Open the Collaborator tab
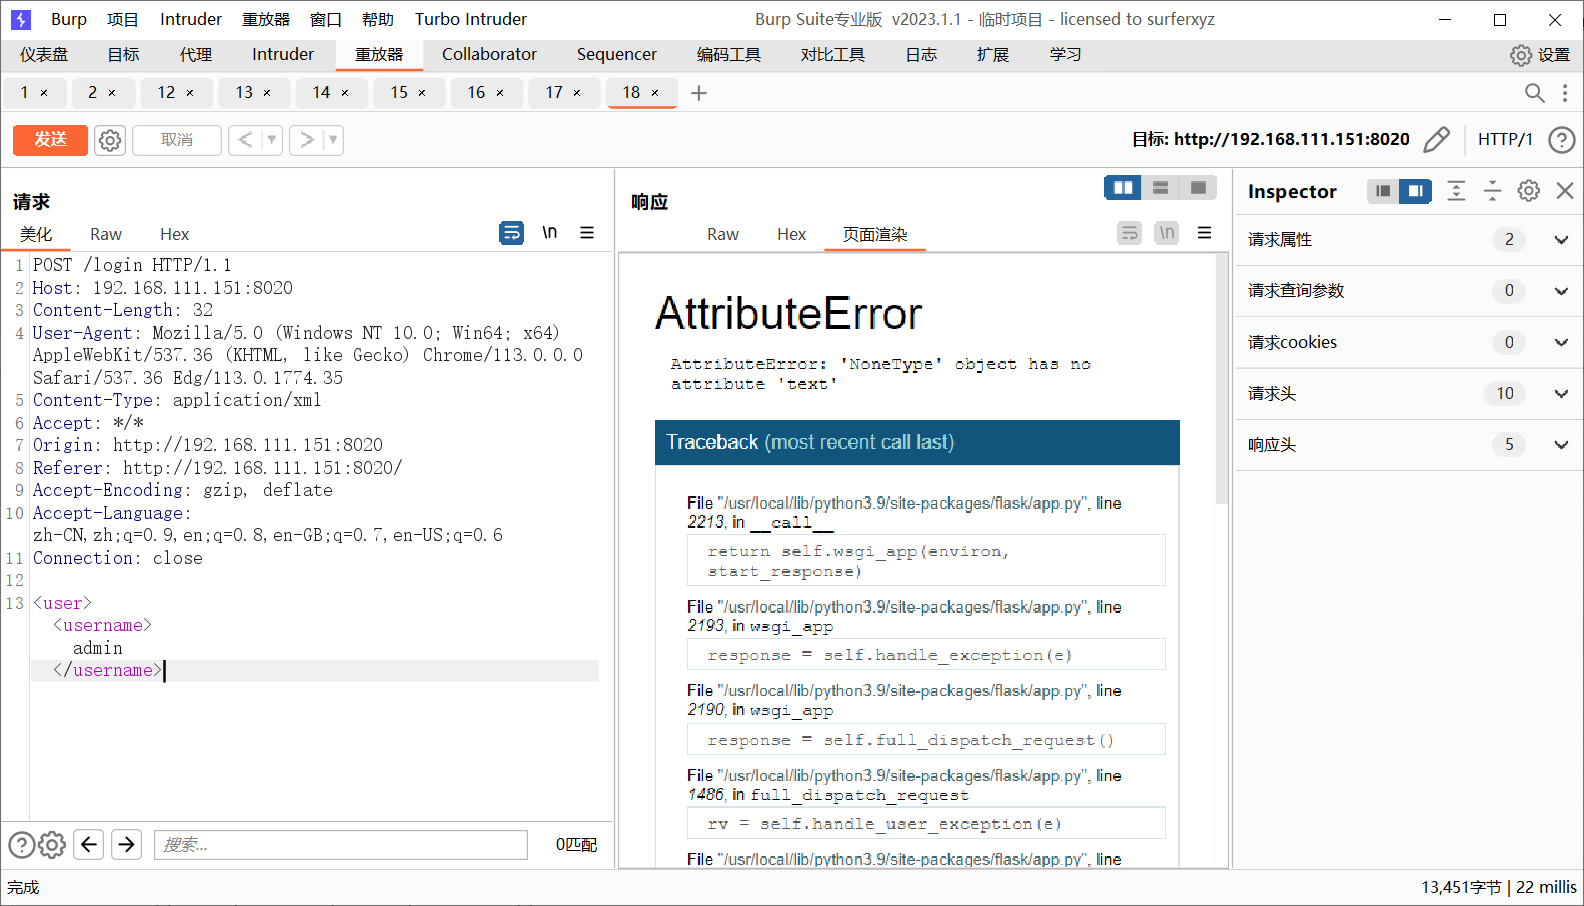Viewport: 1584px width, 906px height. 489,55
